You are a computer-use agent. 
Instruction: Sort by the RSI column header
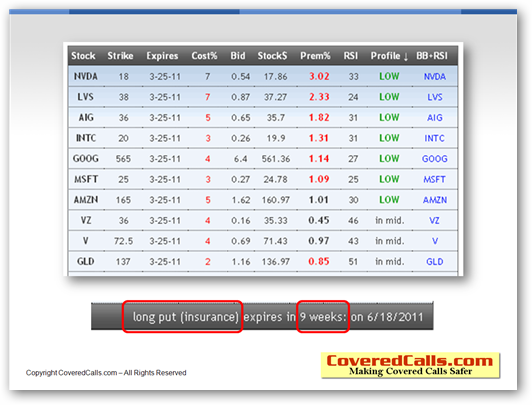tap(350, 56)
